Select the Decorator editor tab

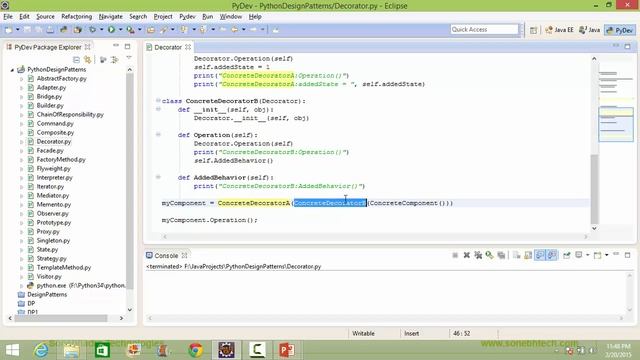[168, 47]
